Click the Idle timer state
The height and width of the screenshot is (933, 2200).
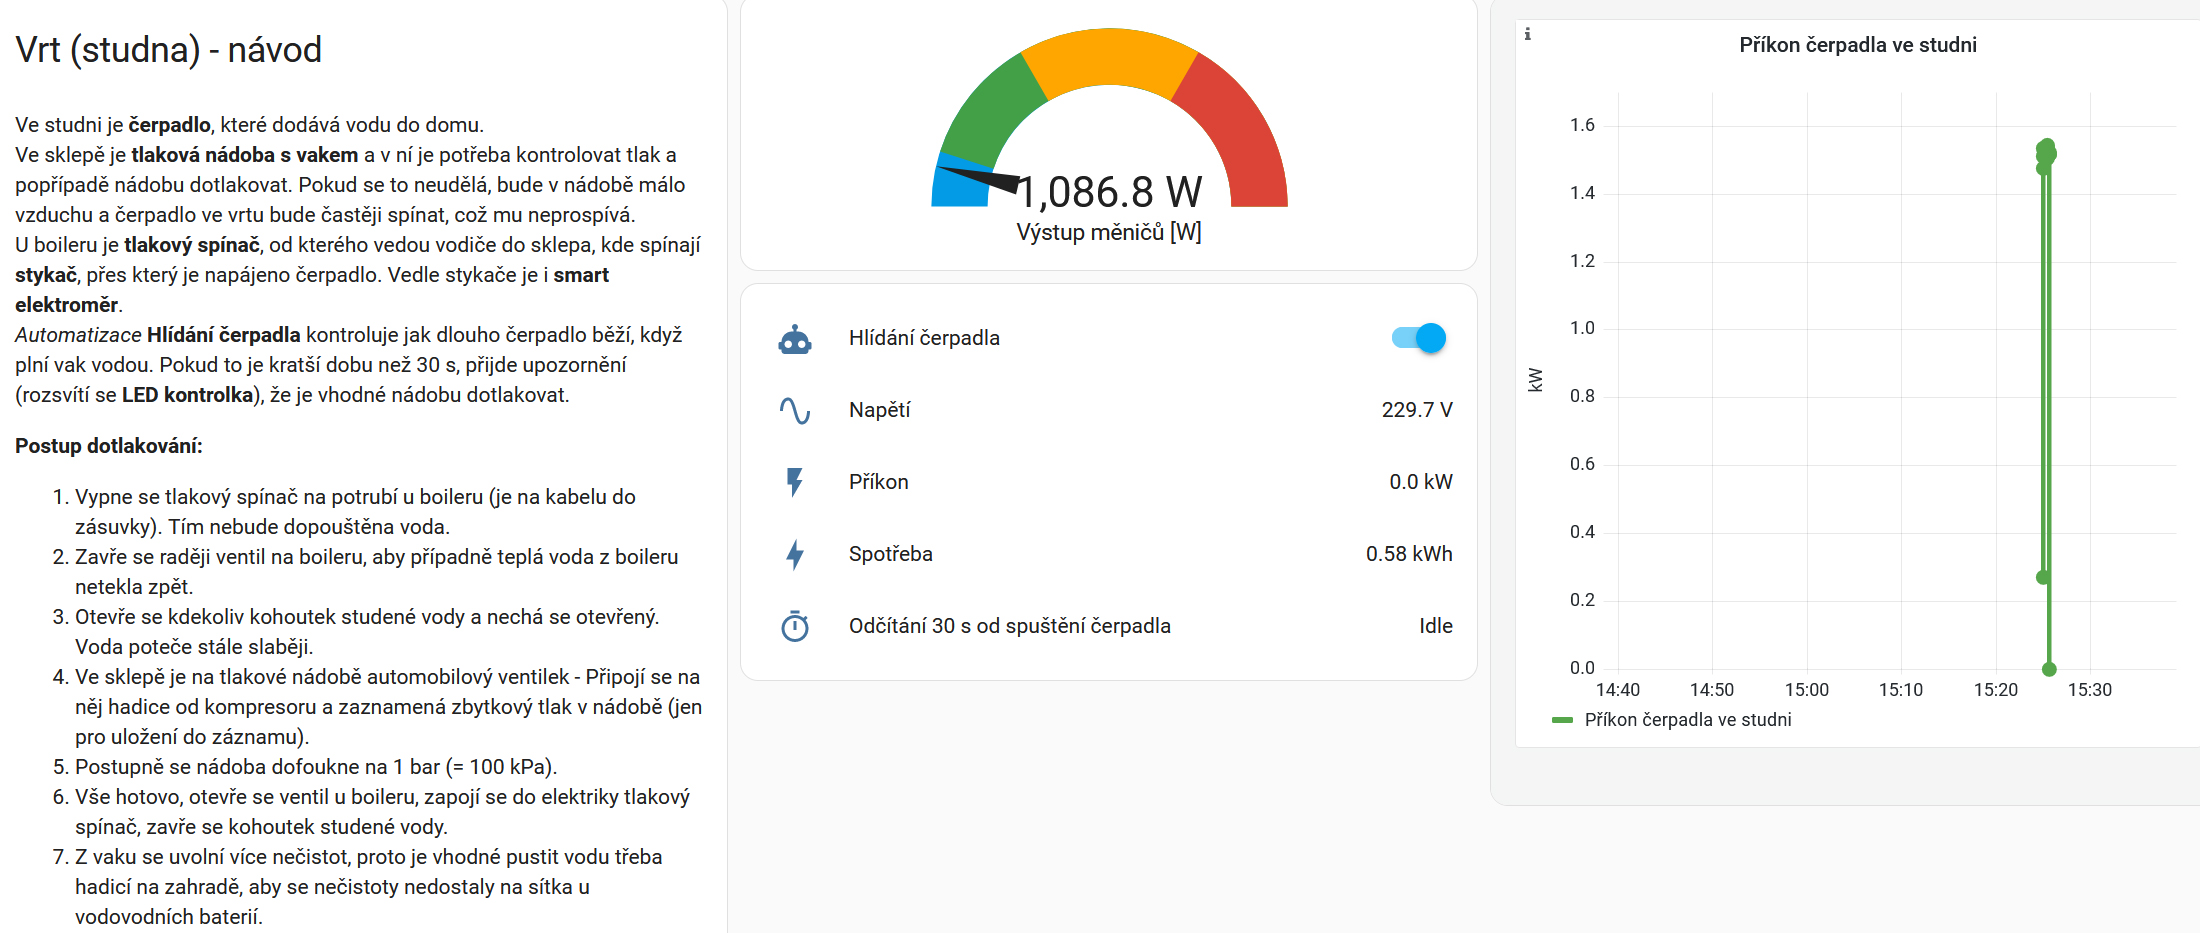(x=1436, y=626)
